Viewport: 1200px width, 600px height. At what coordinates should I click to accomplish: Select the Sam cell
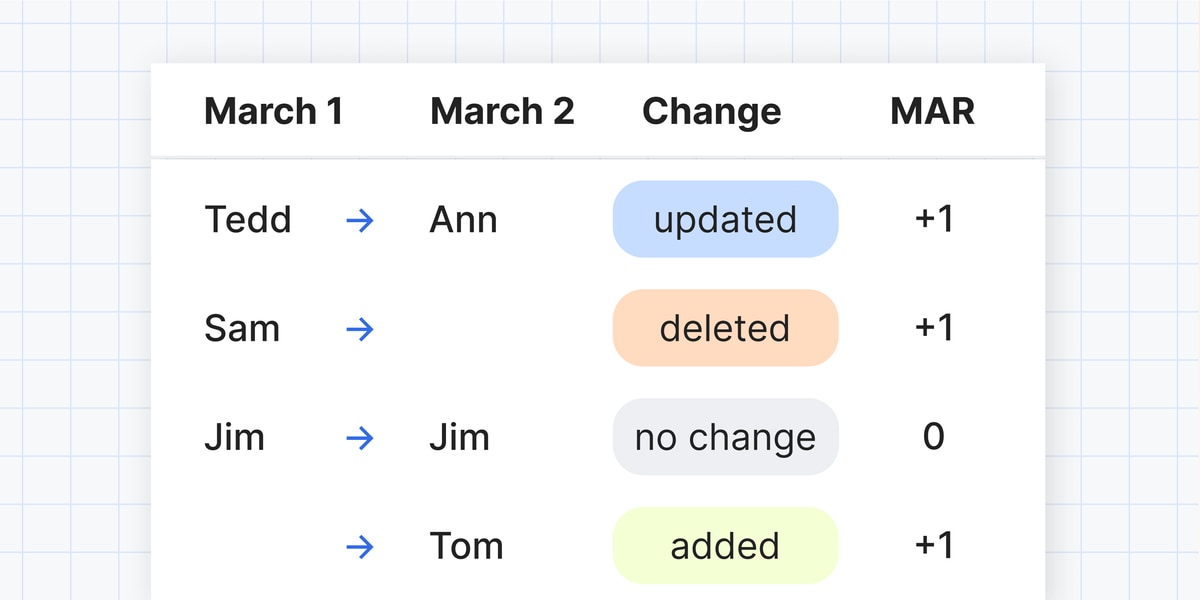coord(242,328)
